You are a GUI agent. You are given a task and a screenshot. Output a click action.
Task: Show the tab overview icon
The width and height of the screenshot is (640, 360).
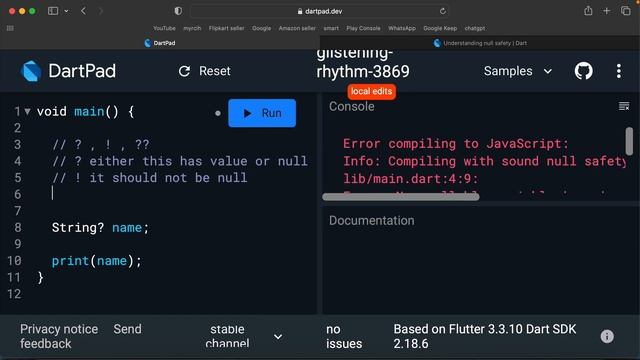[625, 11]
